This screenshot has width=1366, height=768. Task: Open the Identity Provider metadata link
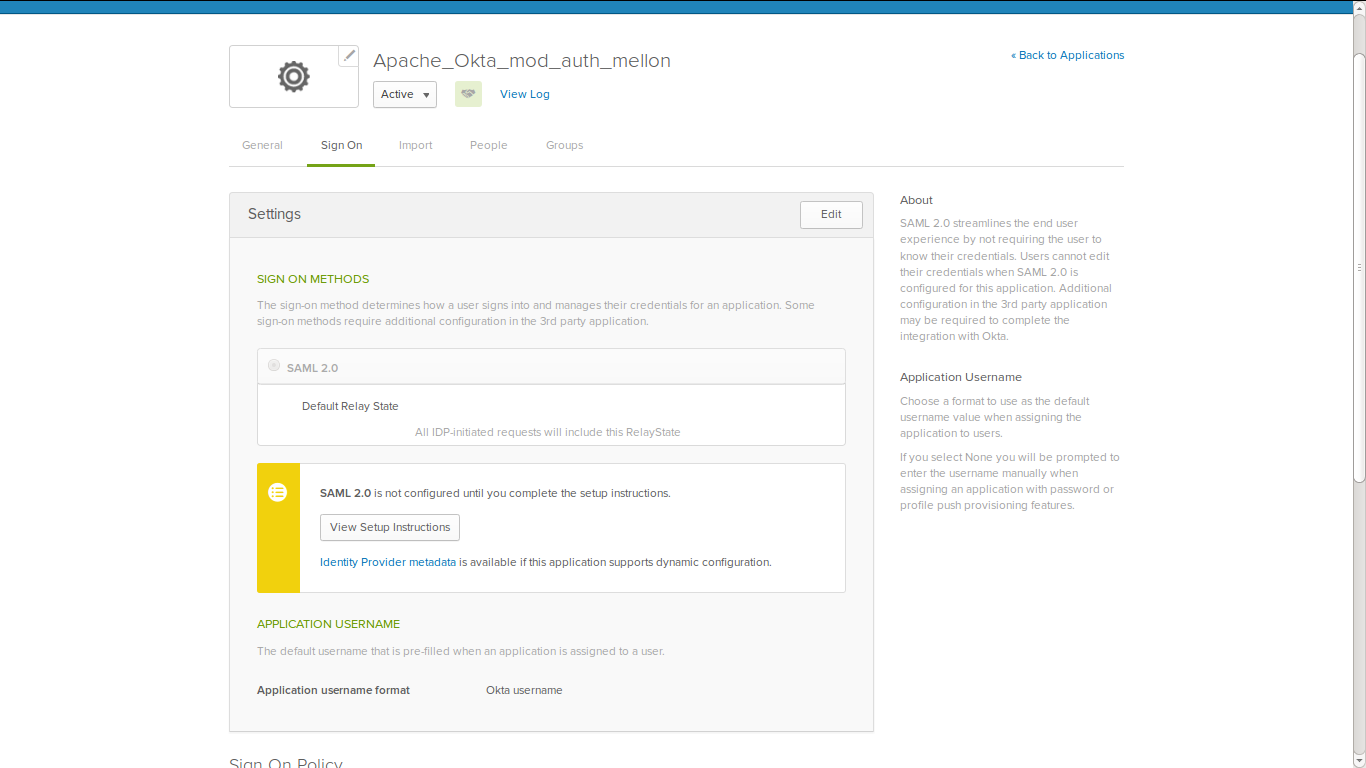point(388,562)
